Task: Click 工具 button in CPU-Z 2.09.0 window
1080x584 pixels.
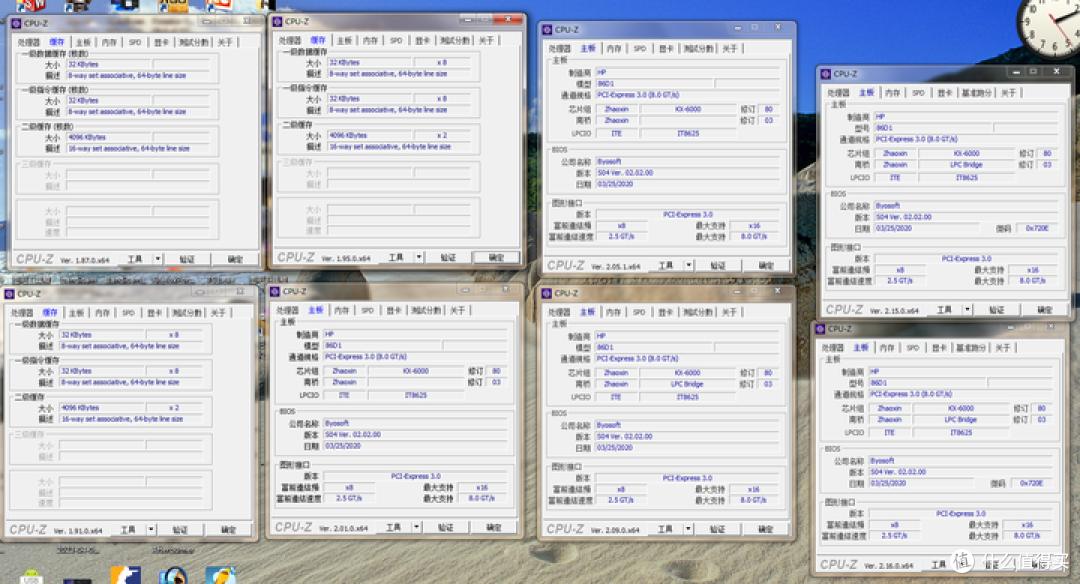Action: tap(665, 529)
